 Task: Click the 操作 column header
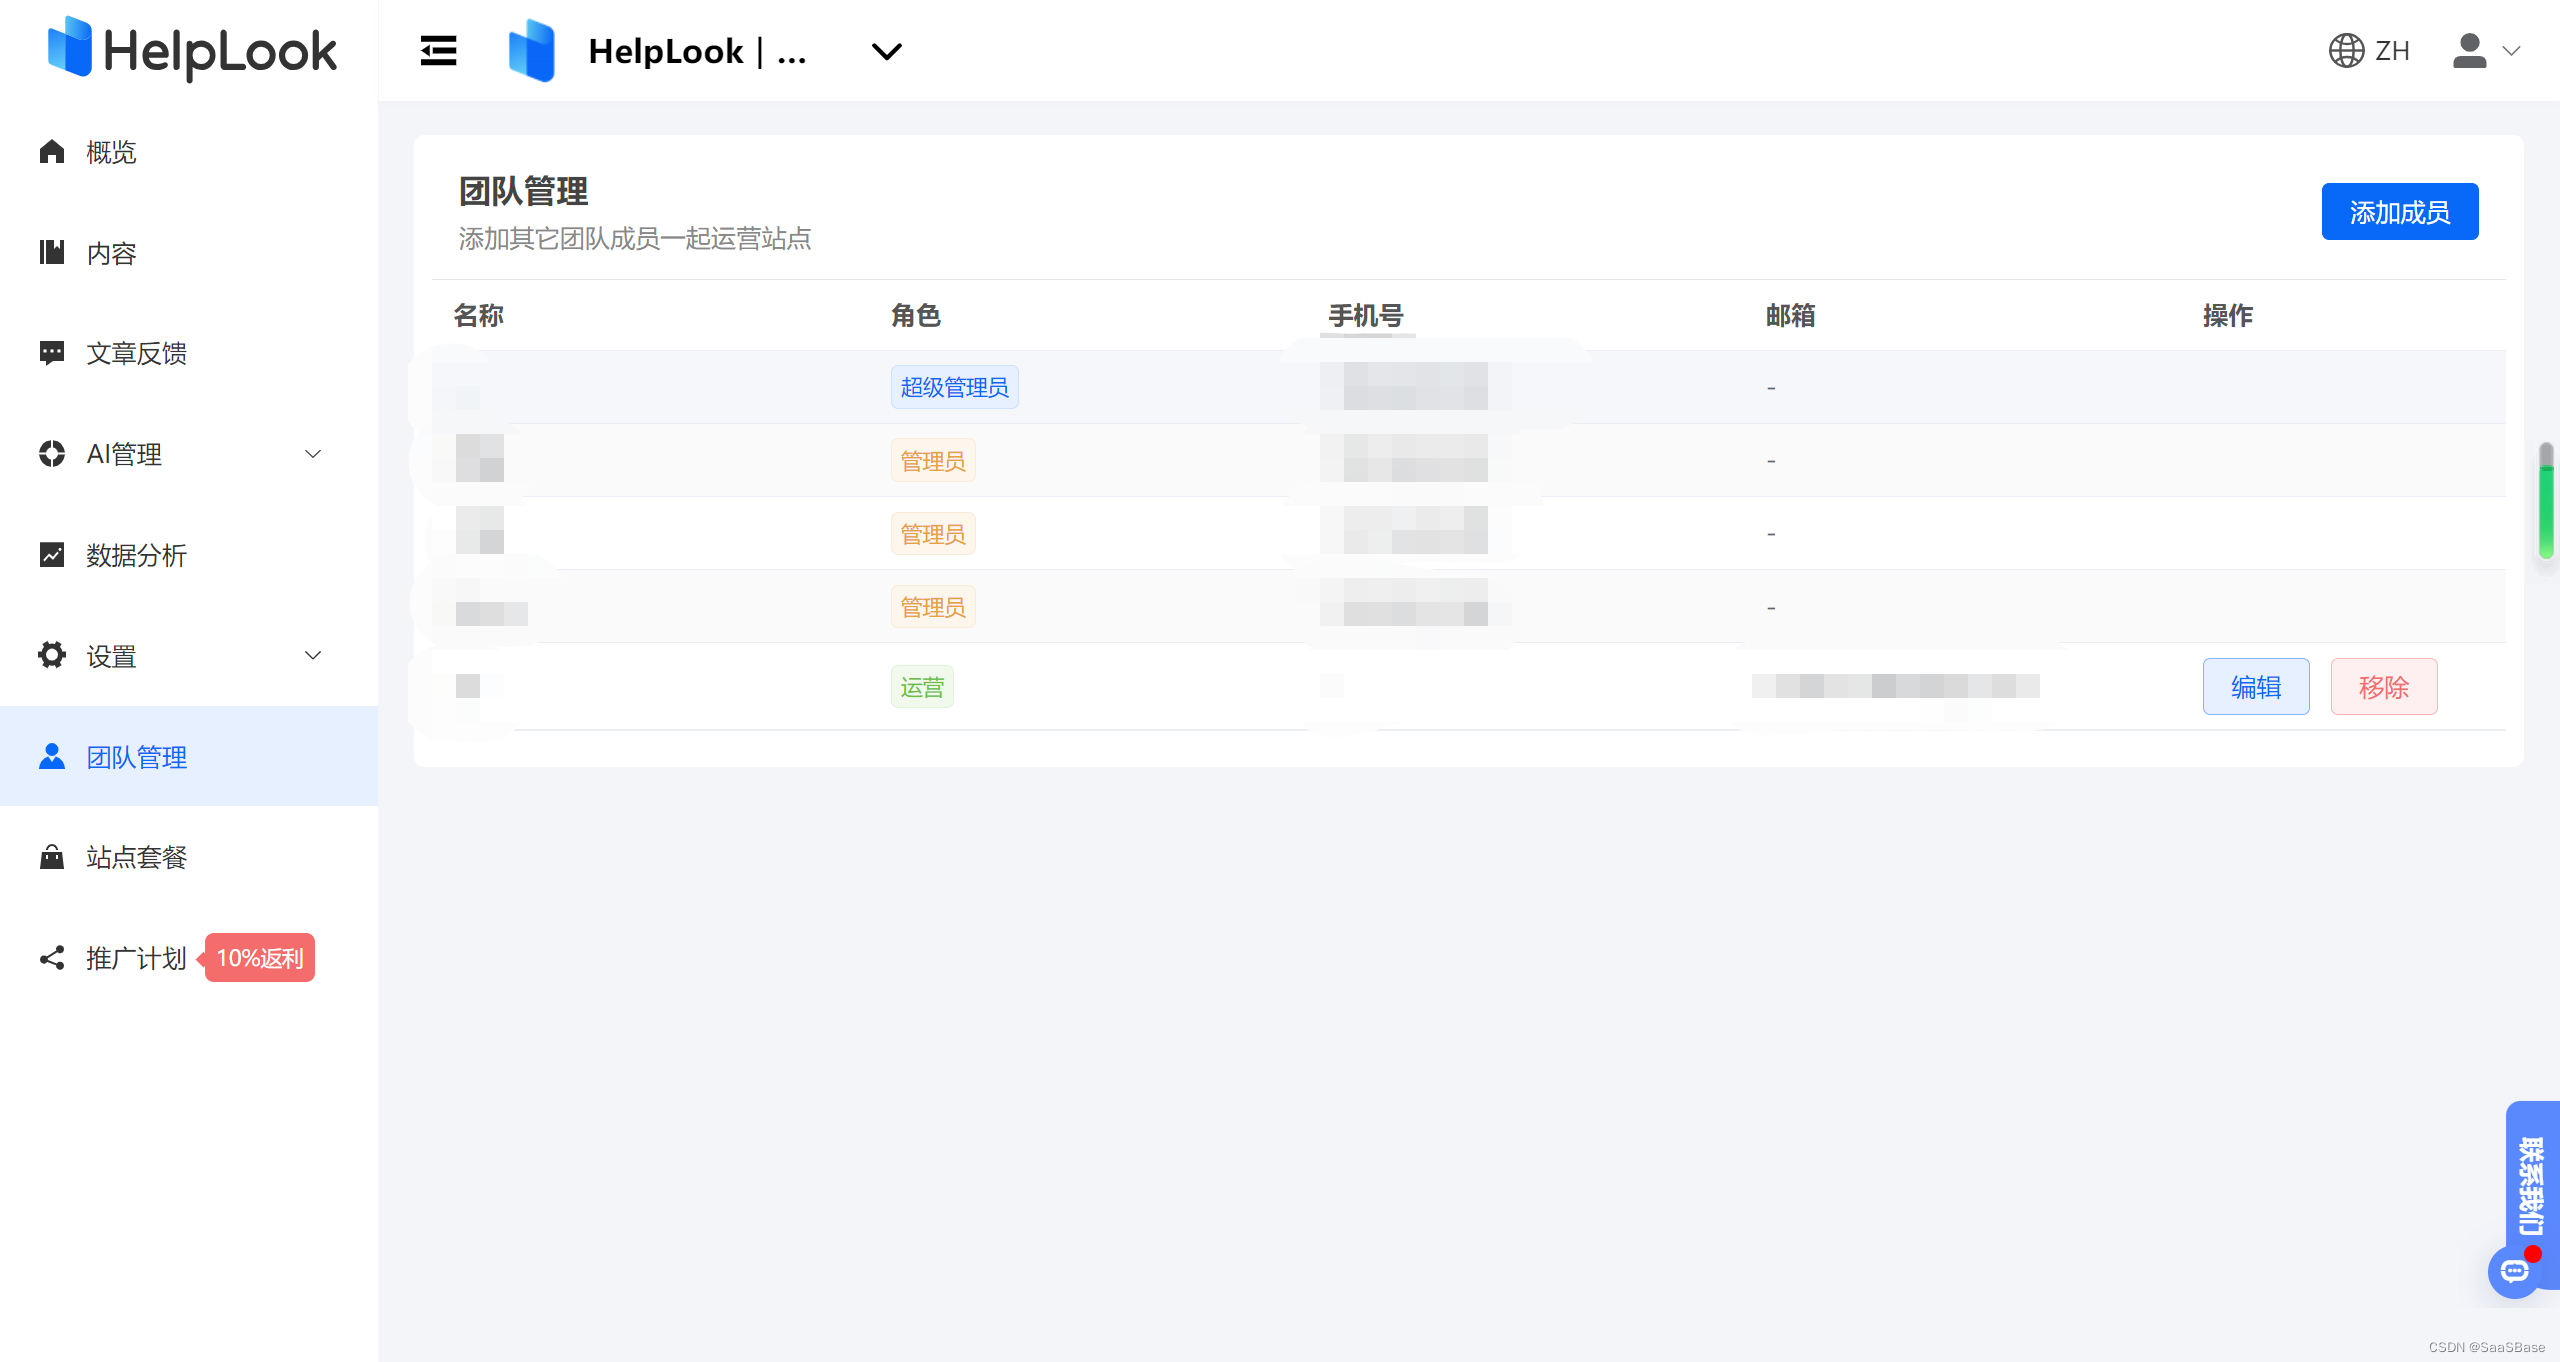[2228, 316]
